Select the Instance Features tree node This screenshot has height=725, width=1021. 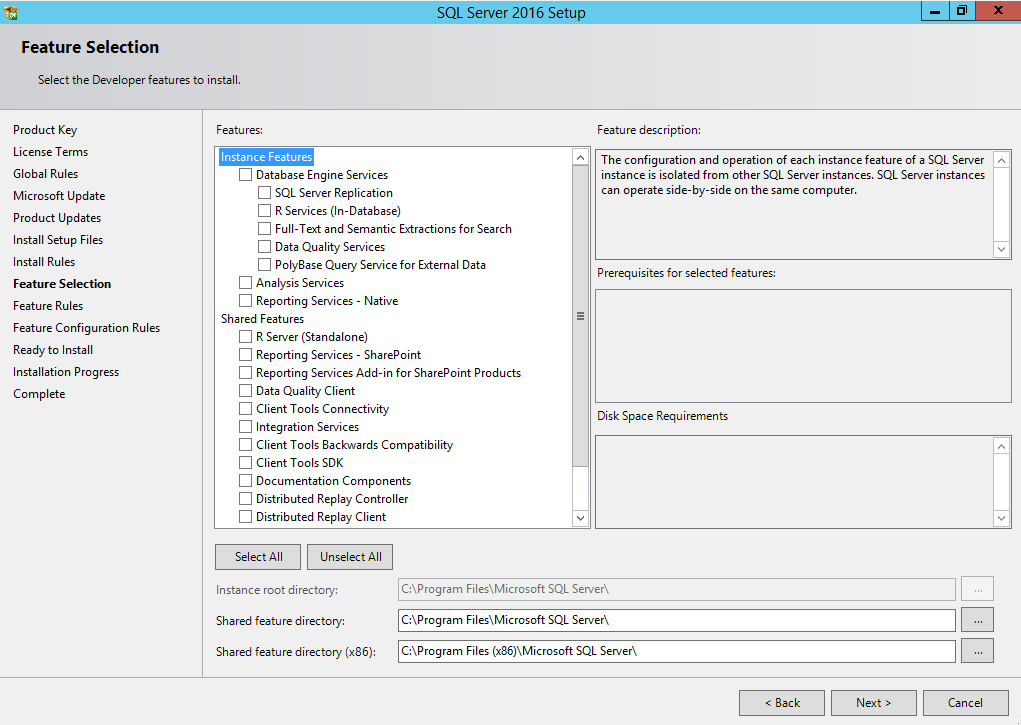[266, 157]
